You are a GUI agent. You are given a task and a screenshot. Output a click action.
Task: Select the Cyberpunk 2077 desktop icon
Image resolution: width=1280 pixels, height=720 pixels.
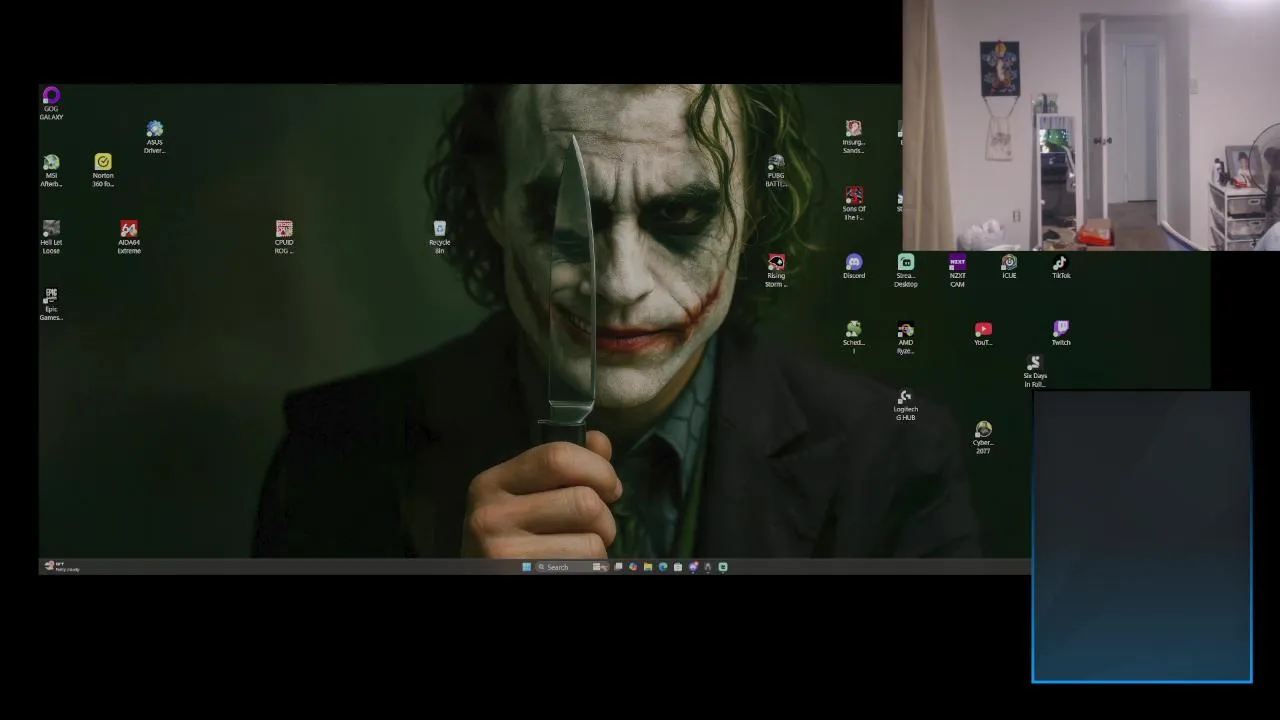(x=983, y=437)
